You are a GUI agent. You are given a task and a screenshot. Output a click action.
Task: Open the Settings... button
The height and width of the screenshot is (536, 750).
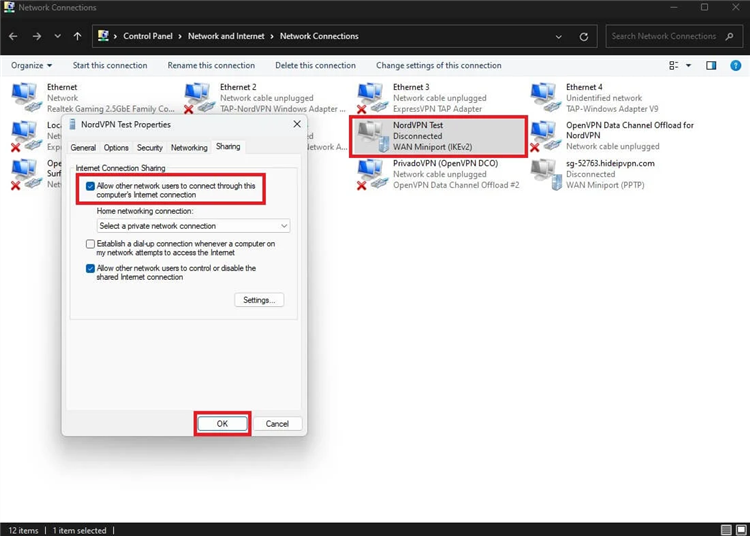pos(259,300)
